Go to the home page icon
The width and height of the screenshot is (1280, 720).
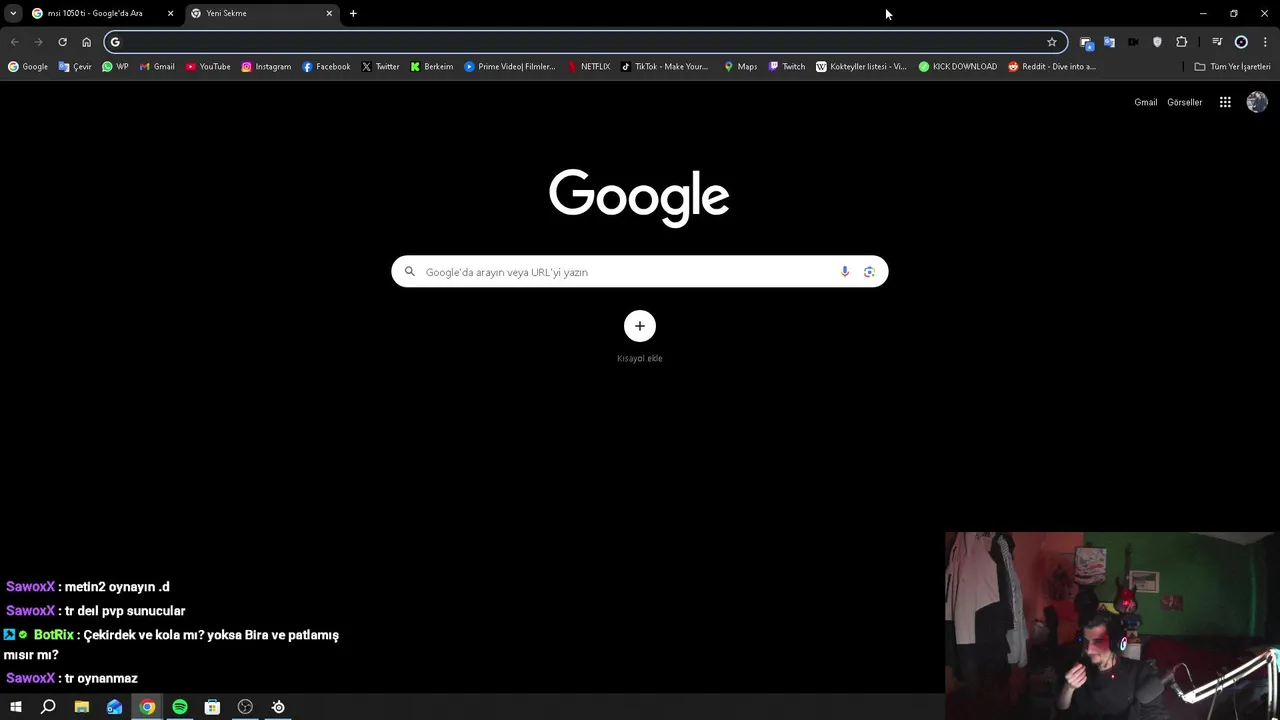(x=86, y=42)
